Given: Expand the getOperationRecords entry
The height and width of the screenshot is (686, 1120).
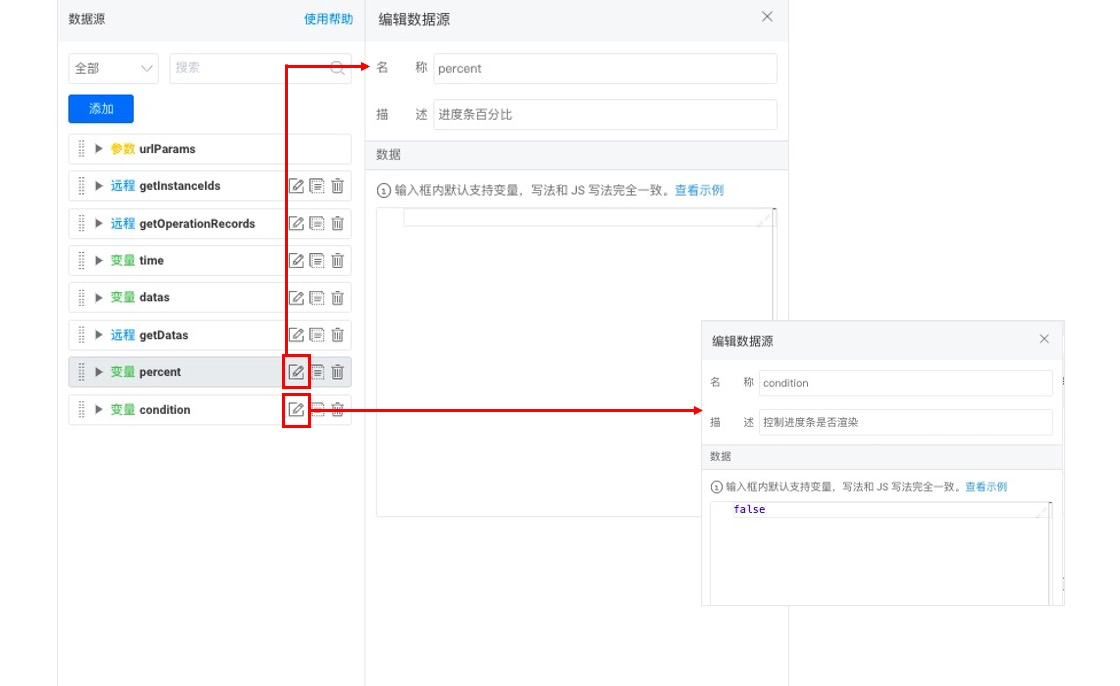Looking at the screenshot, I should pyautogui.click(x=99, y=223).
